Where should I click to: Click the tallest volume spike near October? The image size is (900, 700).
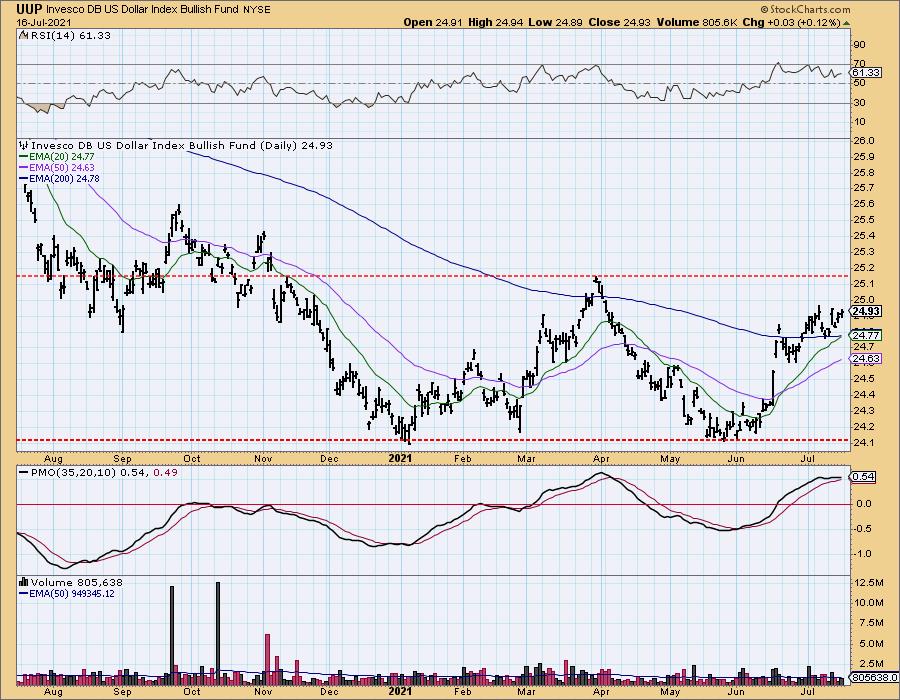pyautogui.click(x=218, y=633)
